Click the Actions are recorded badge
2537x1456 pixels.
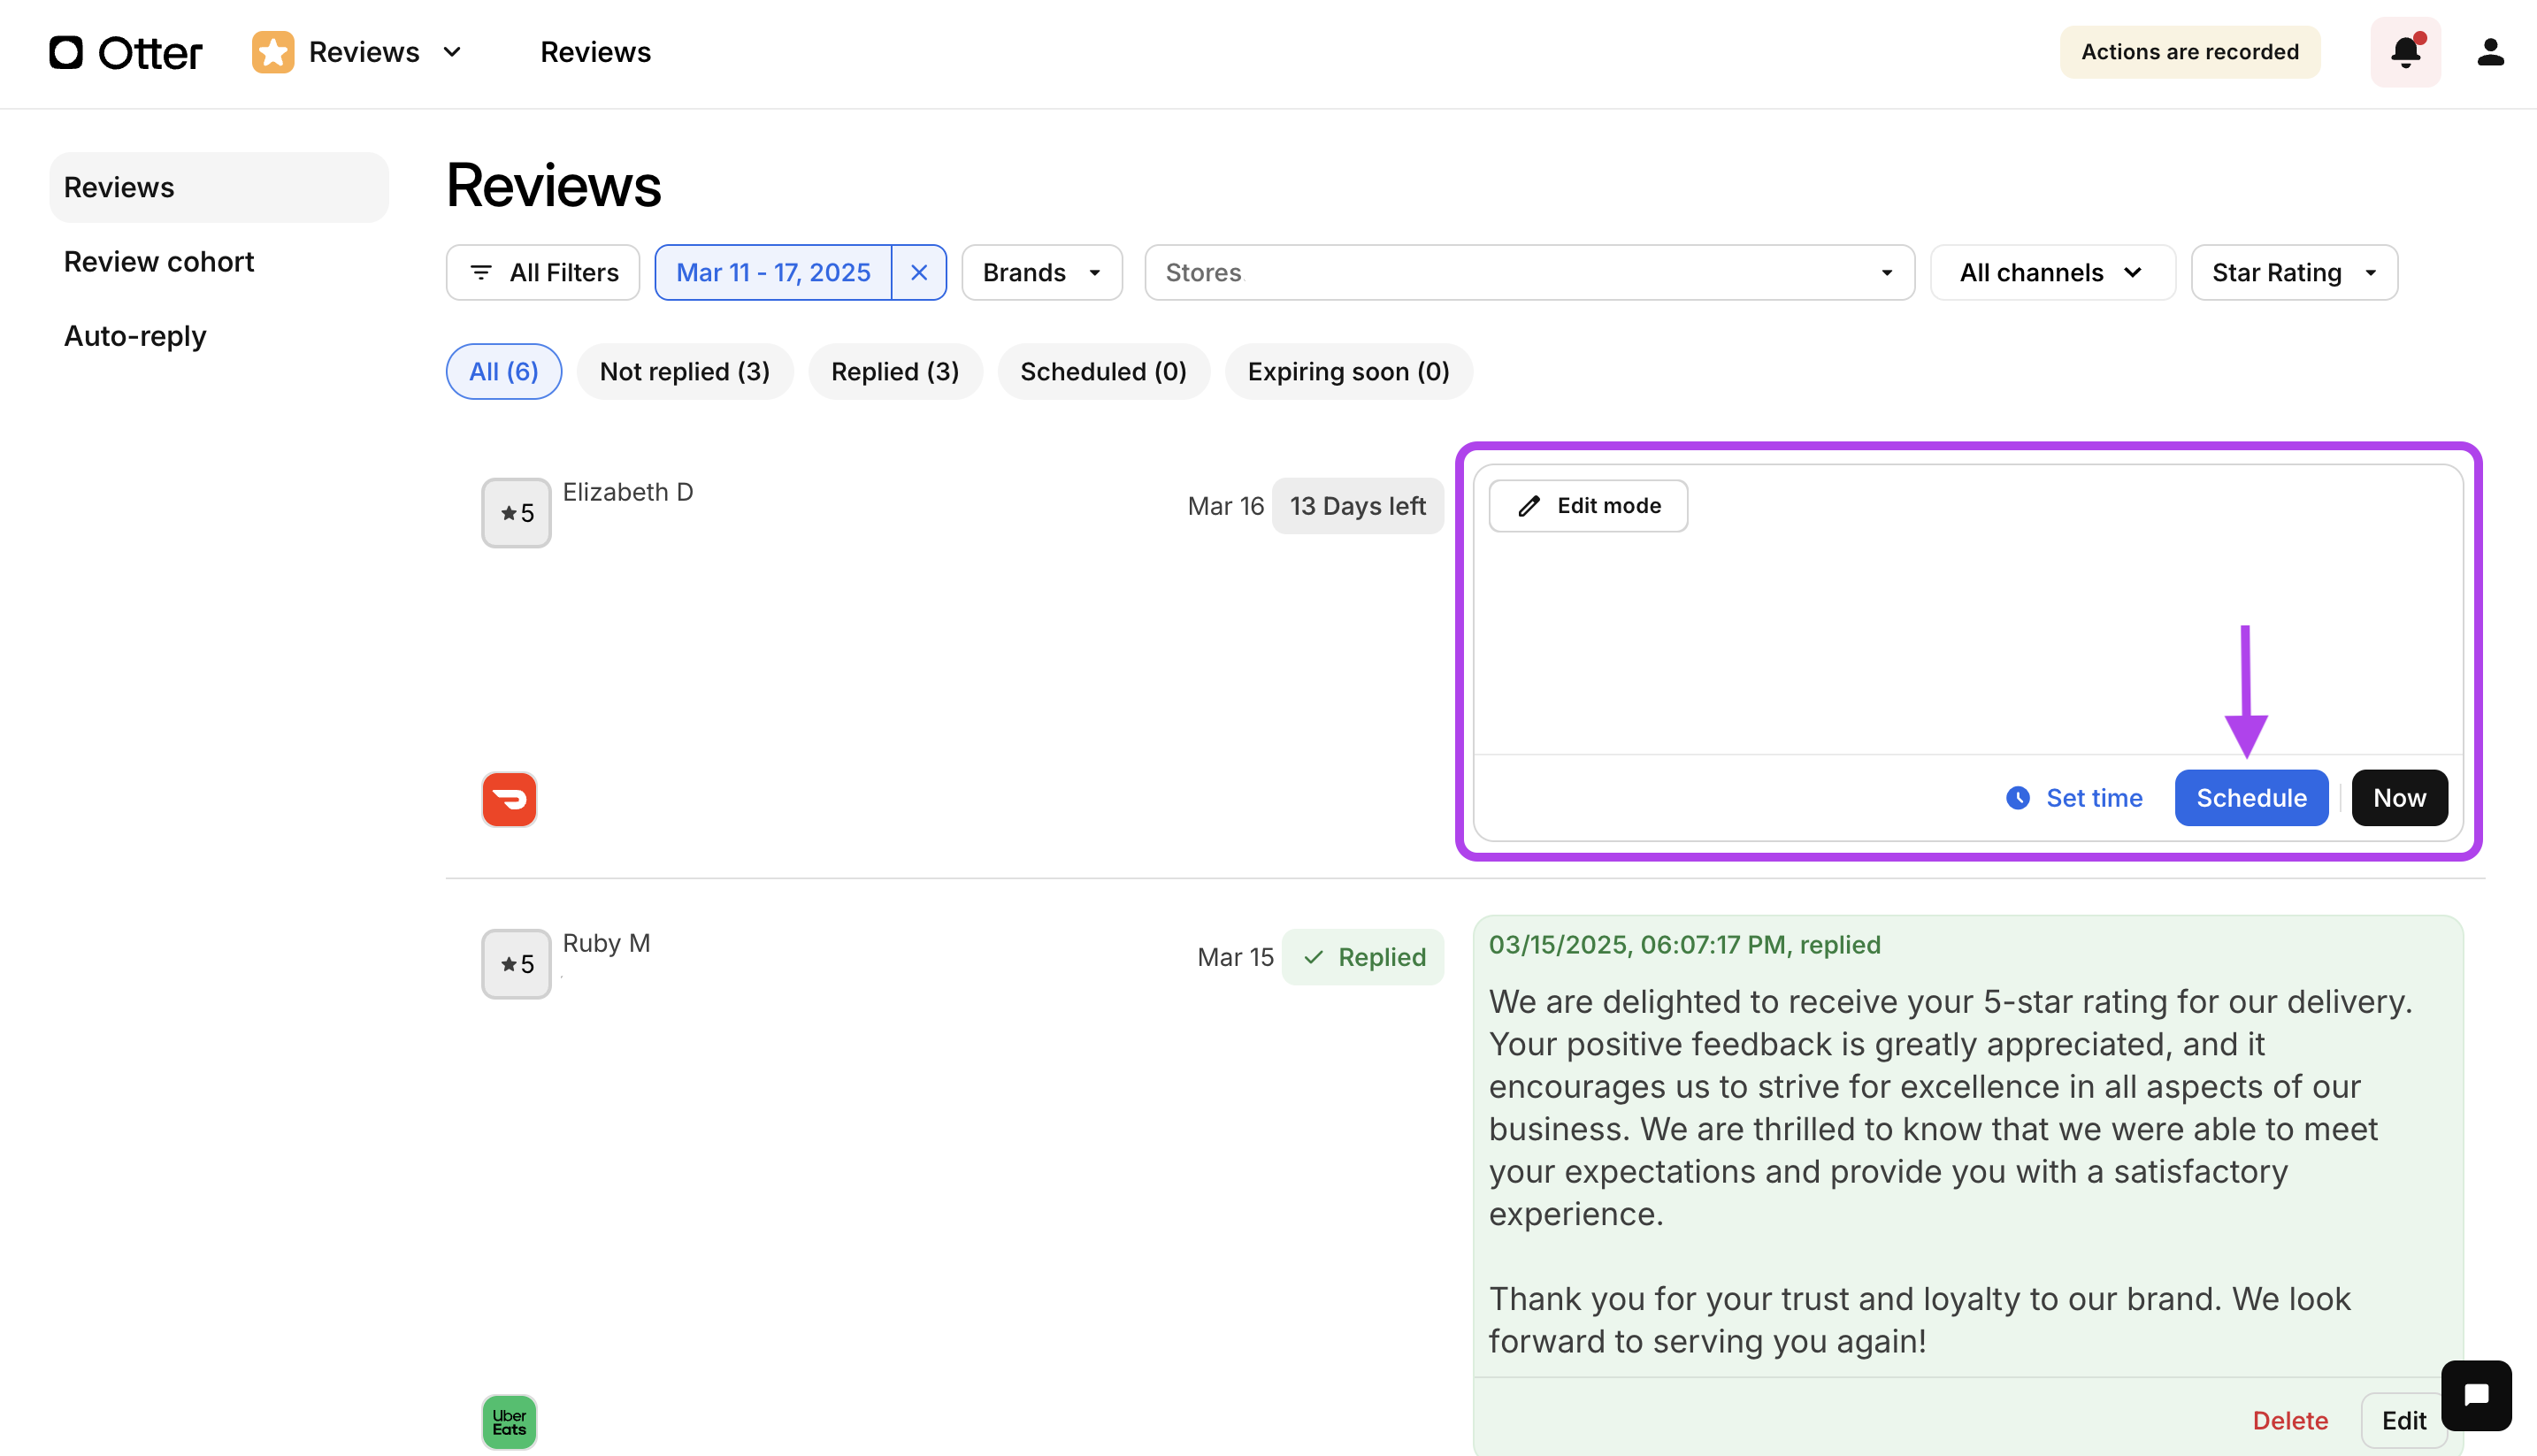2190,52
